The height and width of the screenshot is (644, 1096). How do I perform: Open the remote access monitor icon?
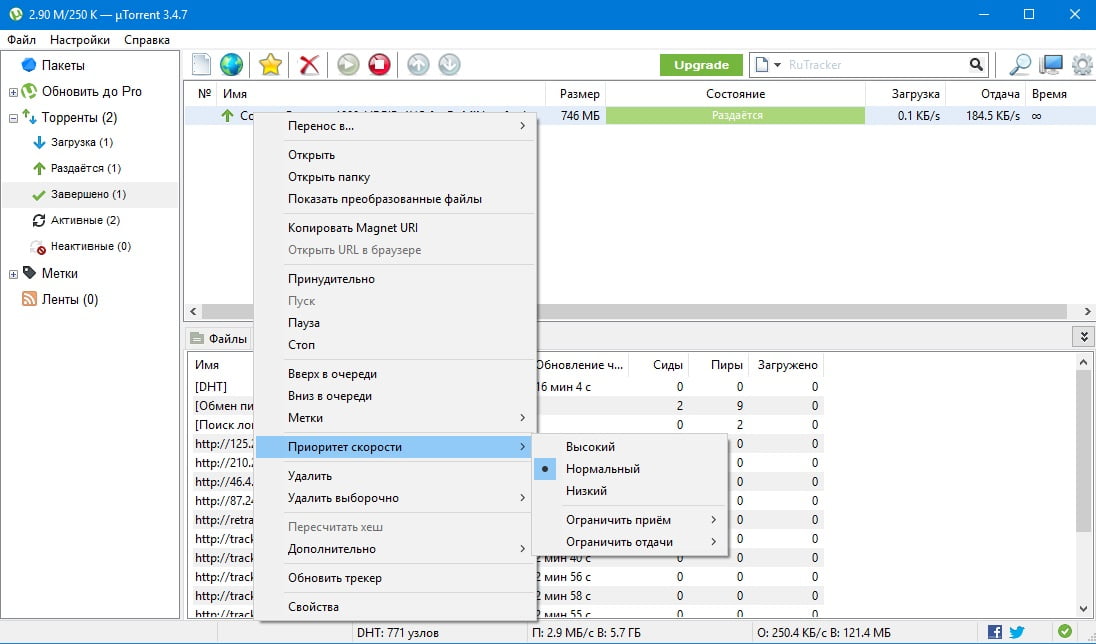(x=1050, y=65)
